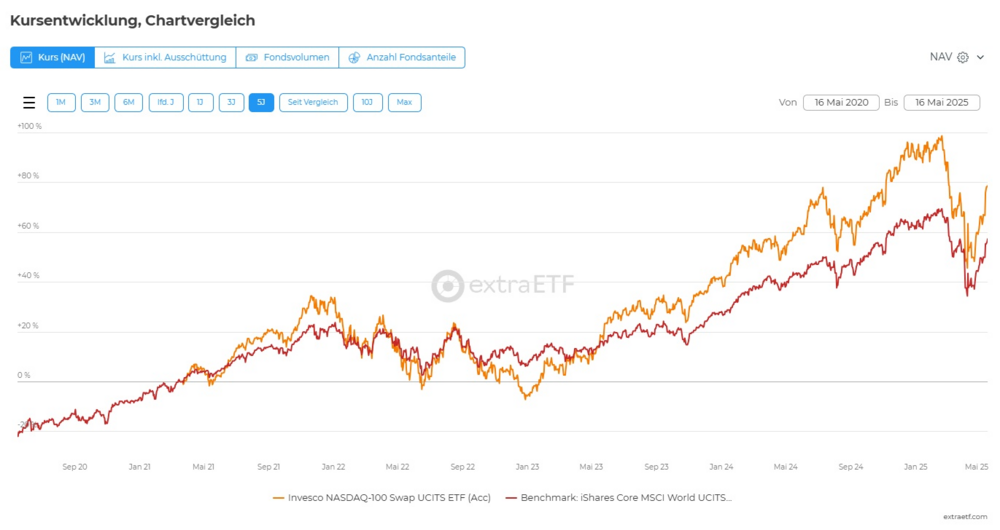1000x530 pixels.
Task: Select the 10J time range
Action: pyautogui.click(x=367, y=102)
